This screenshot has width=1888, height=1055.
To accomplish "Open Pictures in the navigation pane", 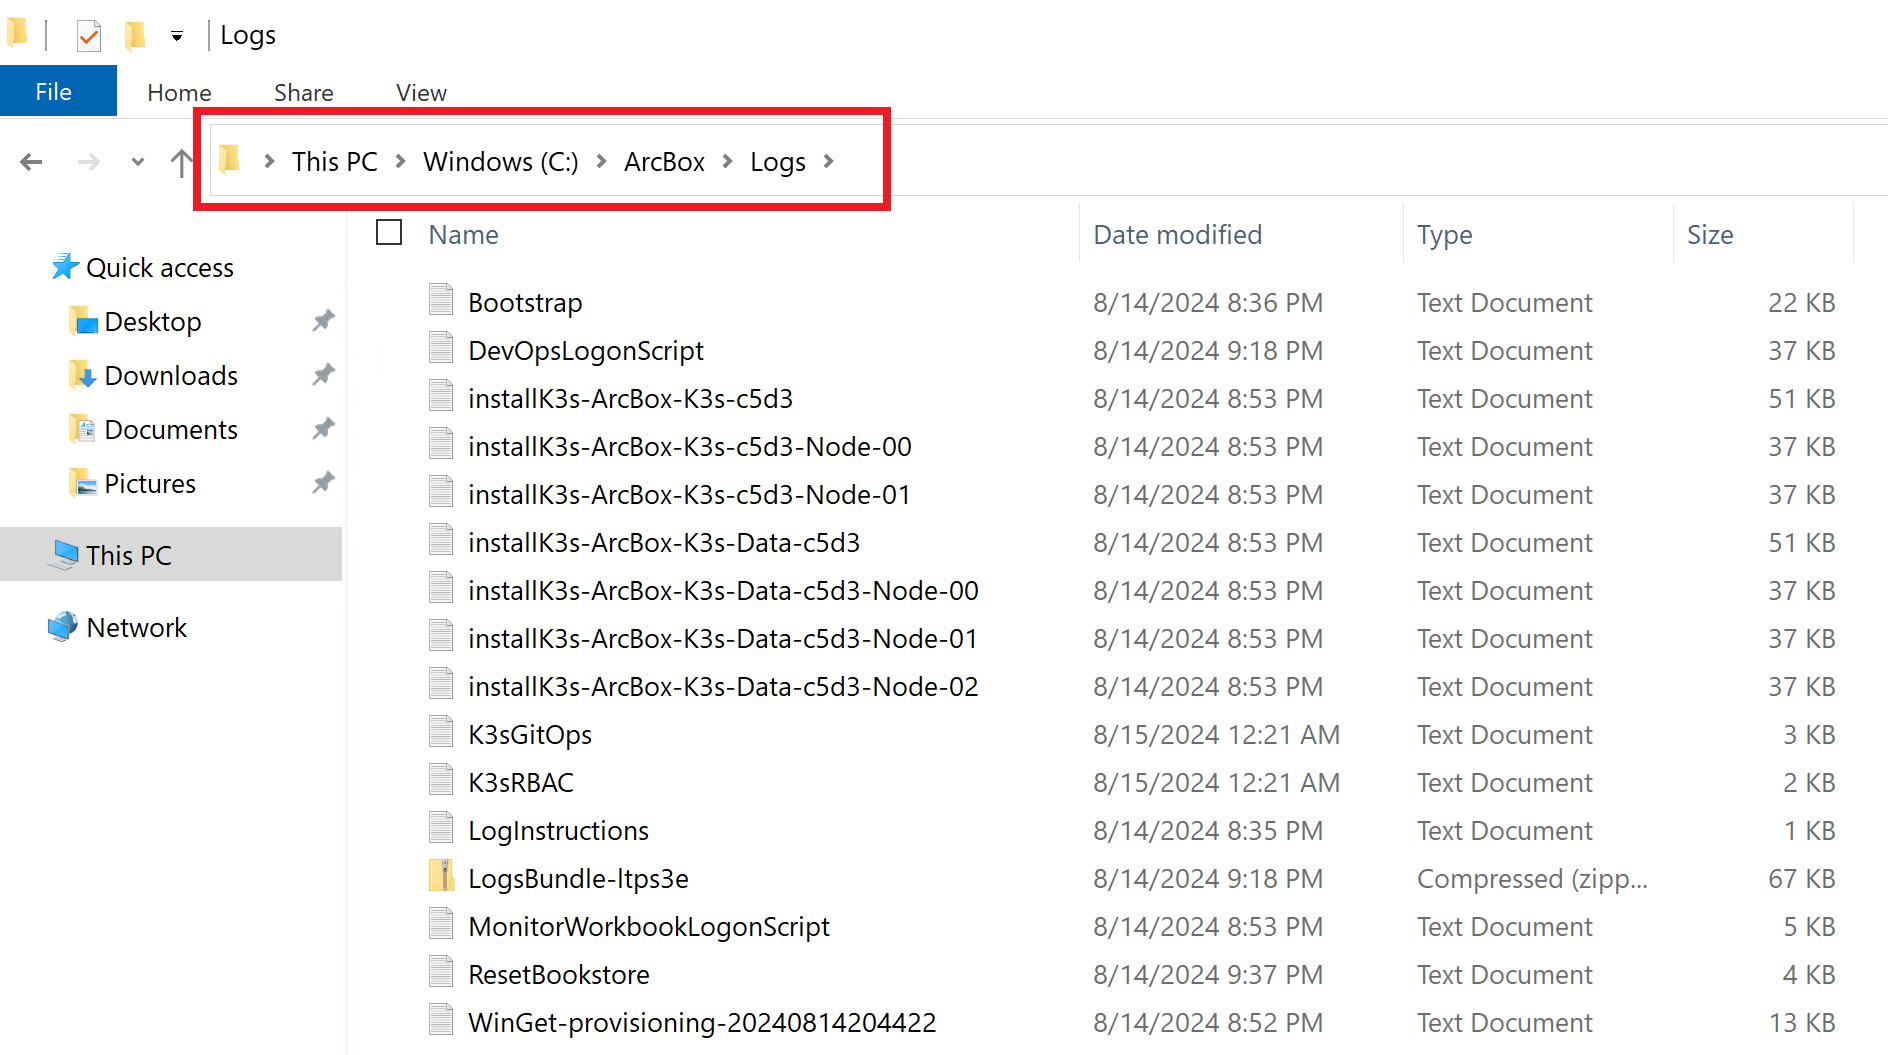I will tap(133, 483).
